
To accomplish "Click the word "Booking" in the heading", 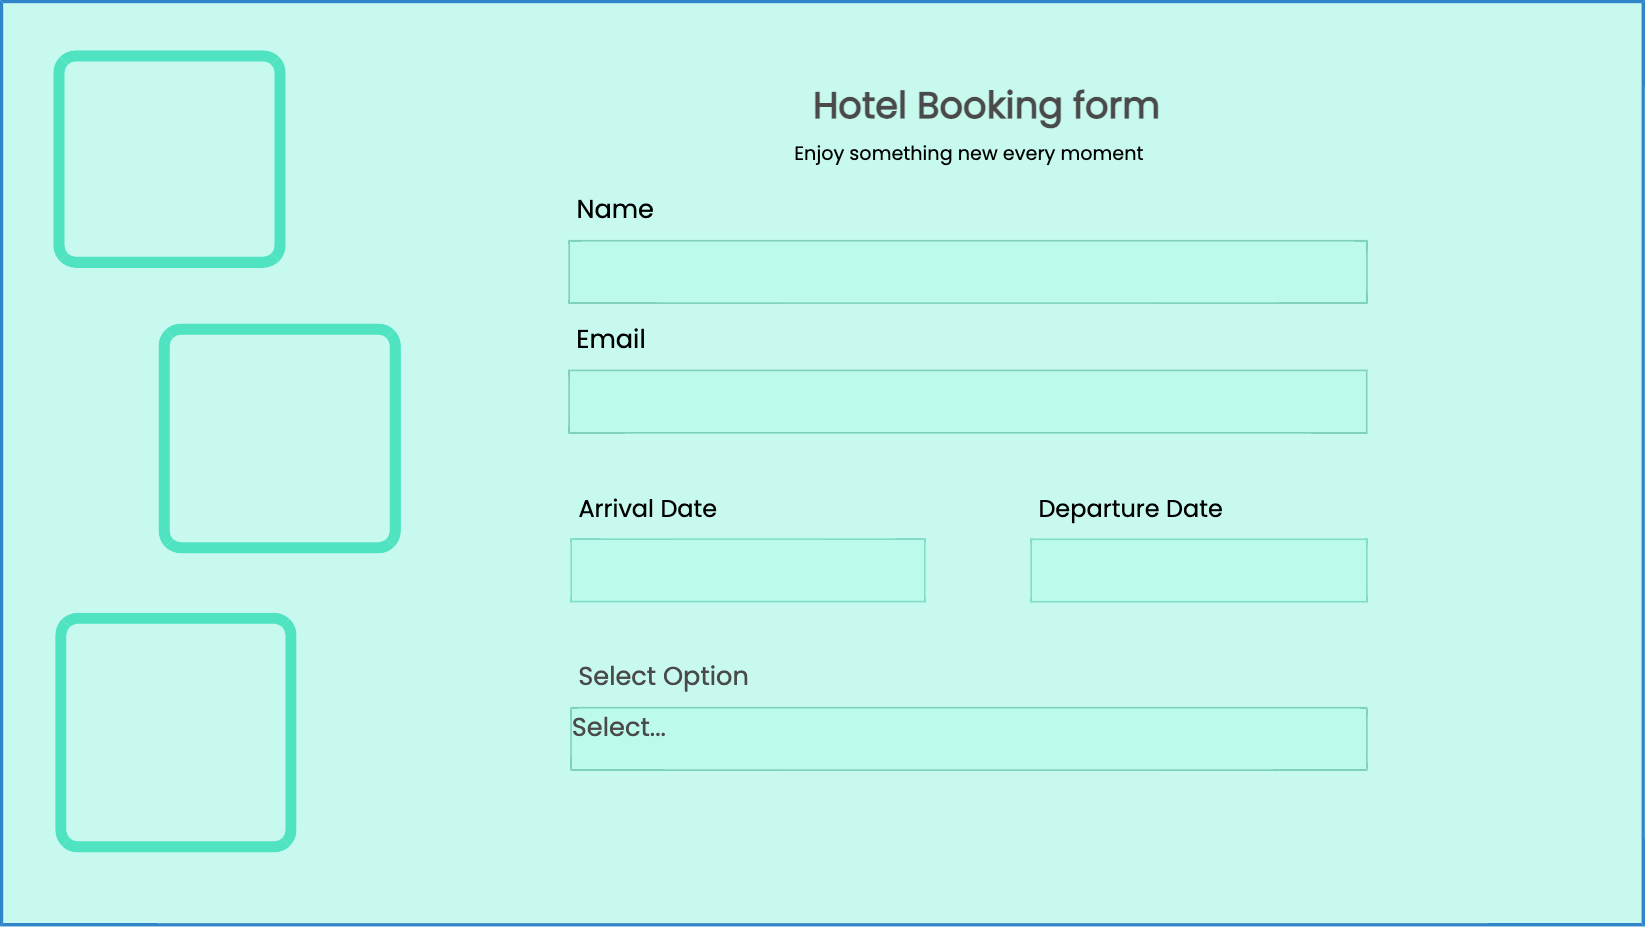I will coord(989,106).
